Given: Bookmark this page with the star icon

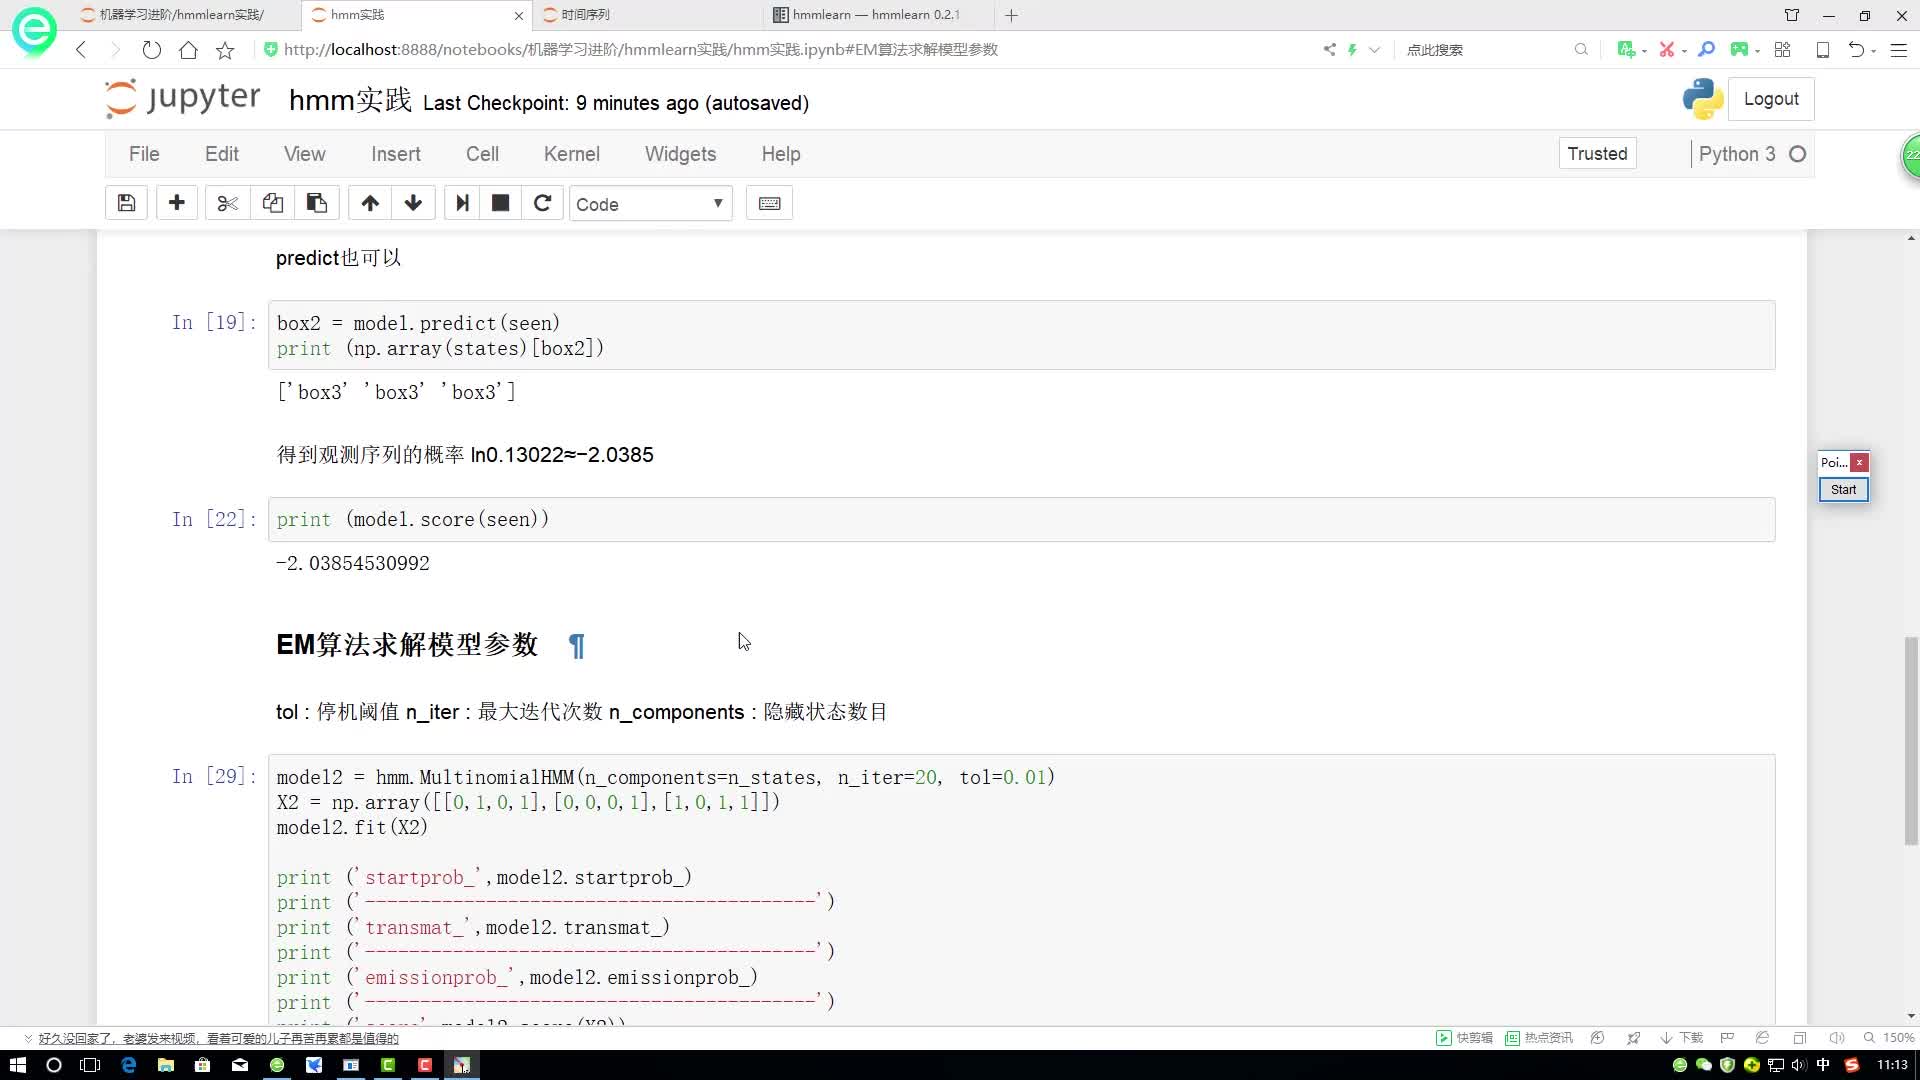Looking at the screenshot, I should [x=225, y=50].
